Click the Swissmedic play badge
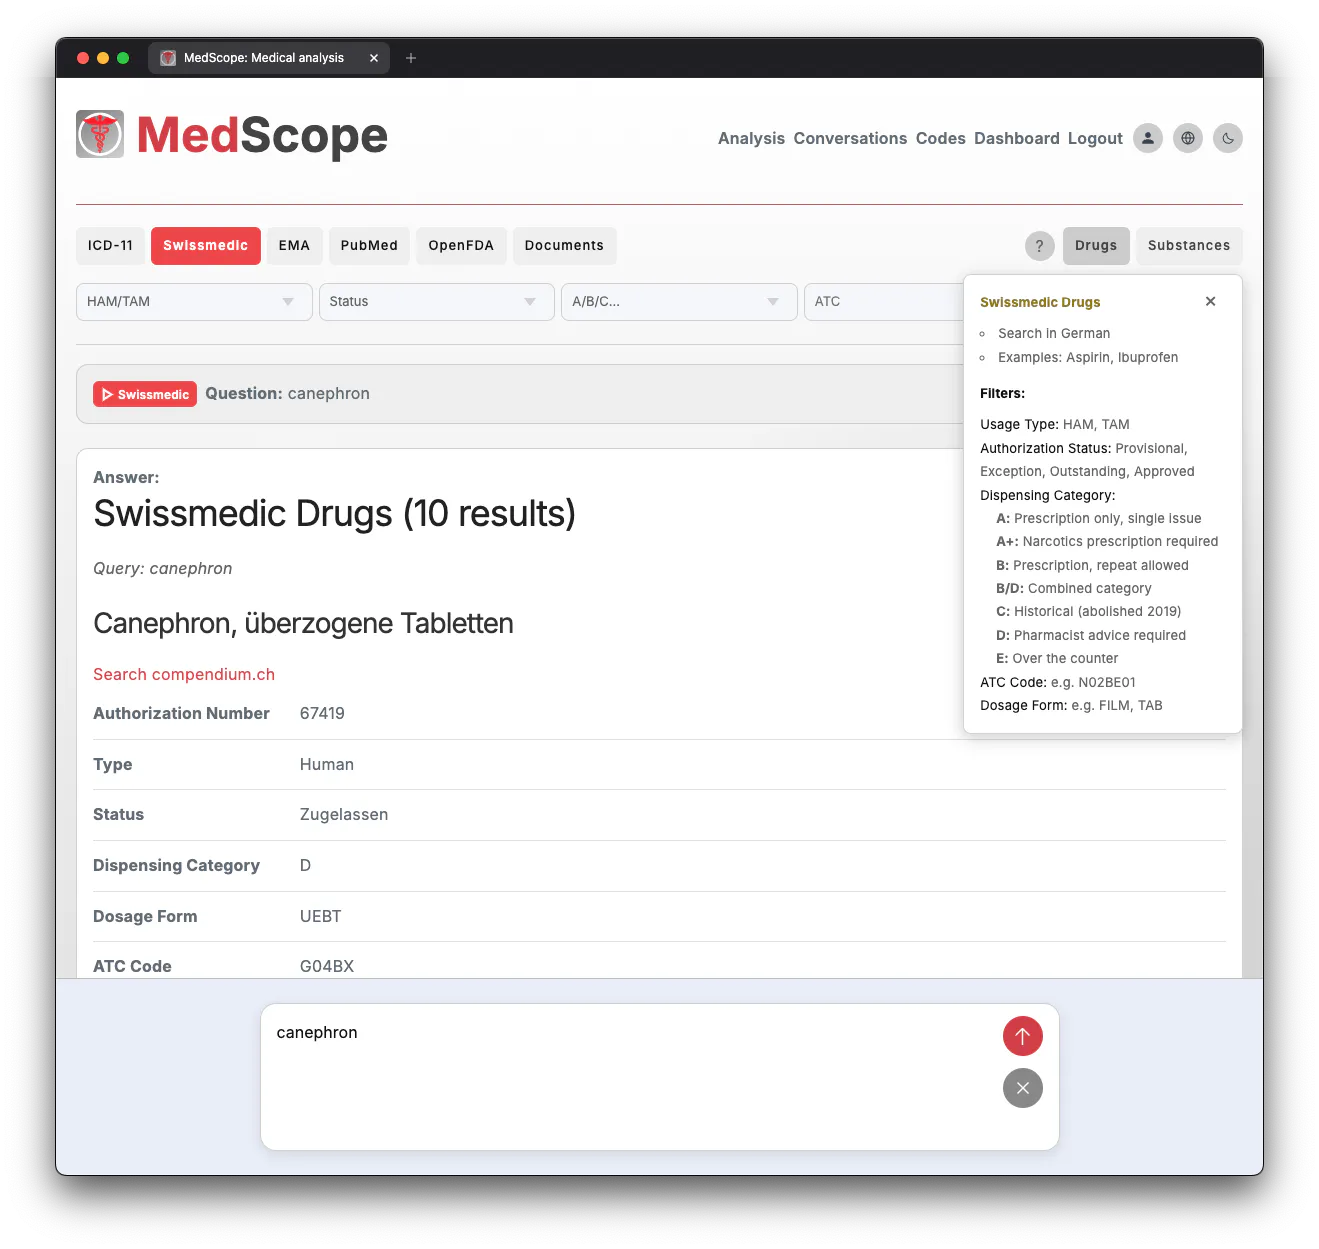 tap(145, 394)
